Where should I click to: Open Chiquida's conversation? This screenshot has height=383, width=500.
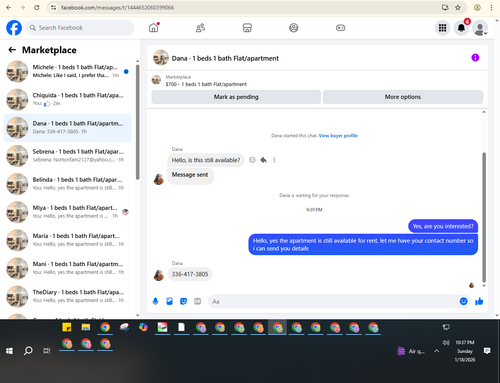tap(67, 99)
